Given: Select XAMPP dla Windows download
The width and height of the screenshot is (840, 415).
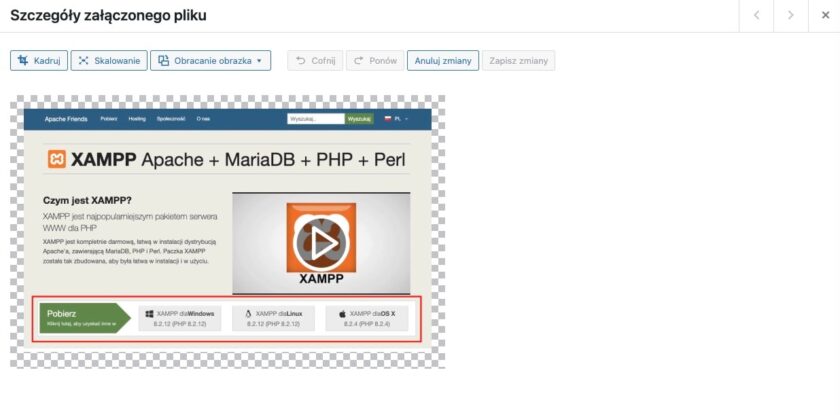Looking at the screenshot, I should click(179, 318).
